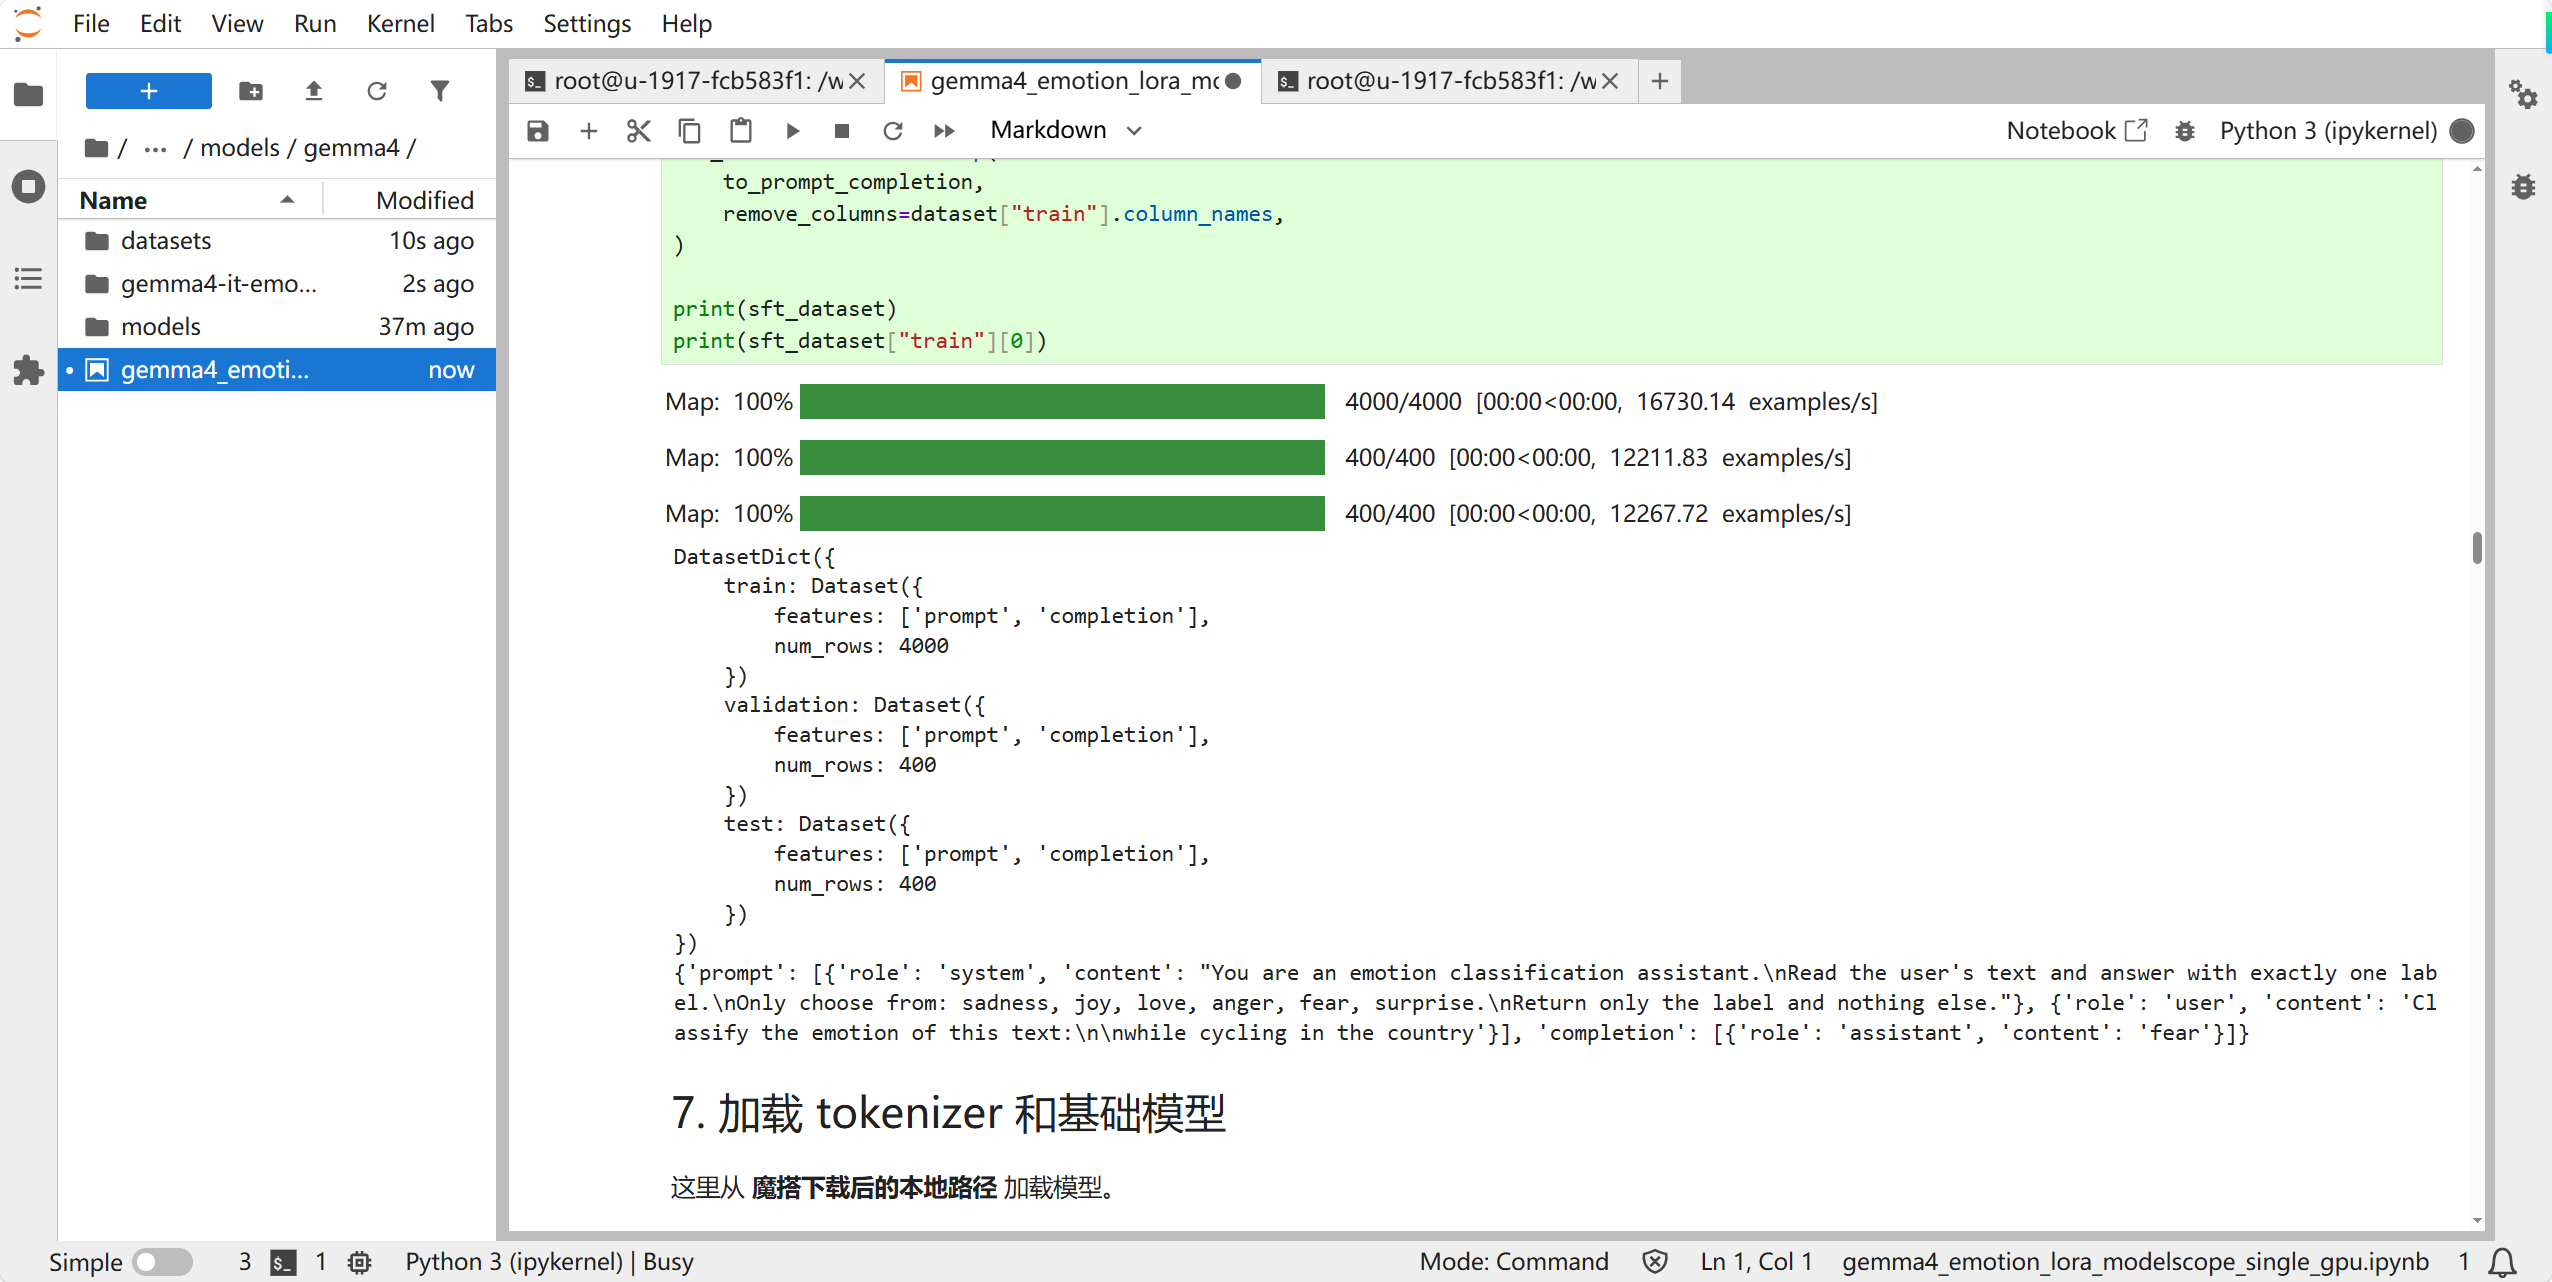
Task: Interrupt the kernel with stop icon
Action: pyautogui.click(x=842, y=131)
